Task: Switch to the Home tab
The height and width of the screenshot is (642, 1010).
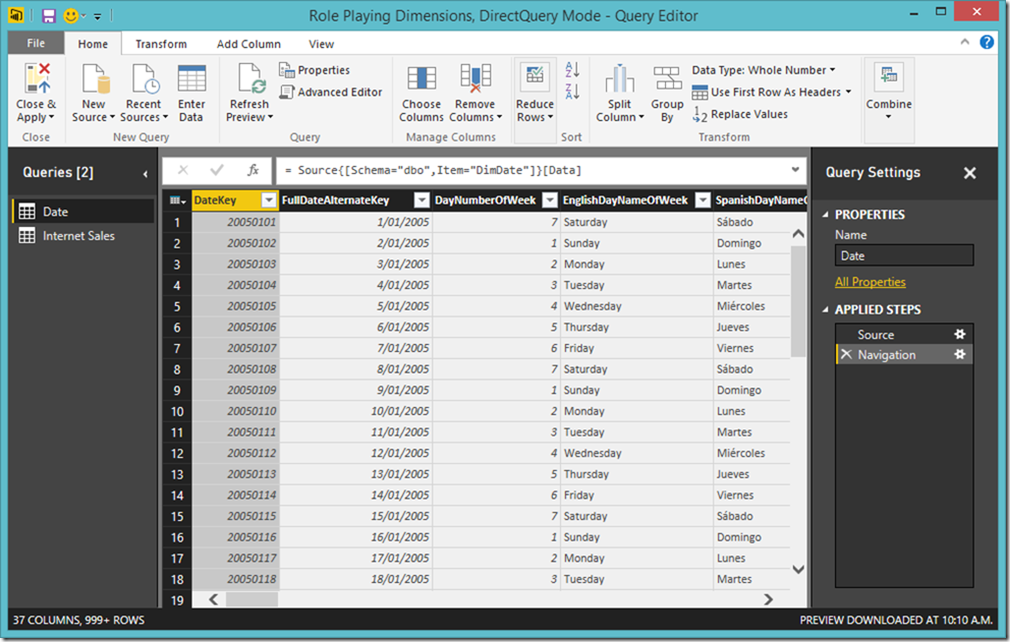Action: point(93,44)
